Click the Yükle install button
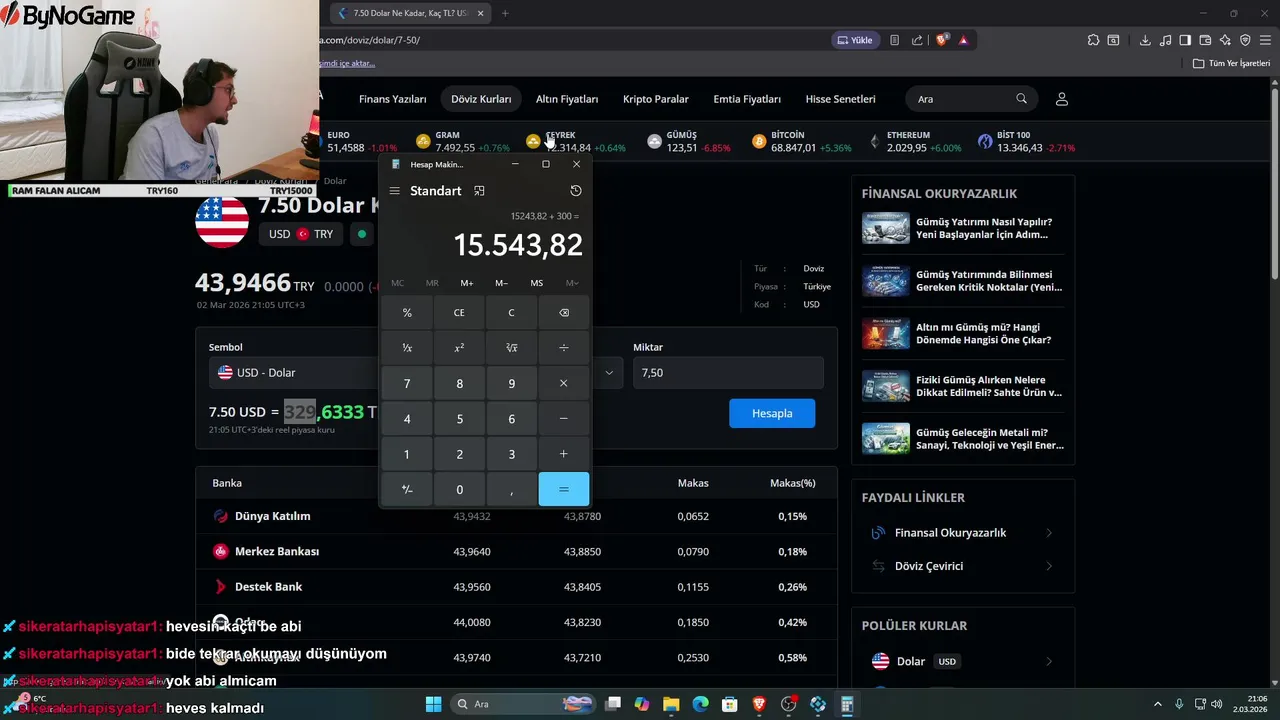This screenshot has height=720, width=1280. 855,40
